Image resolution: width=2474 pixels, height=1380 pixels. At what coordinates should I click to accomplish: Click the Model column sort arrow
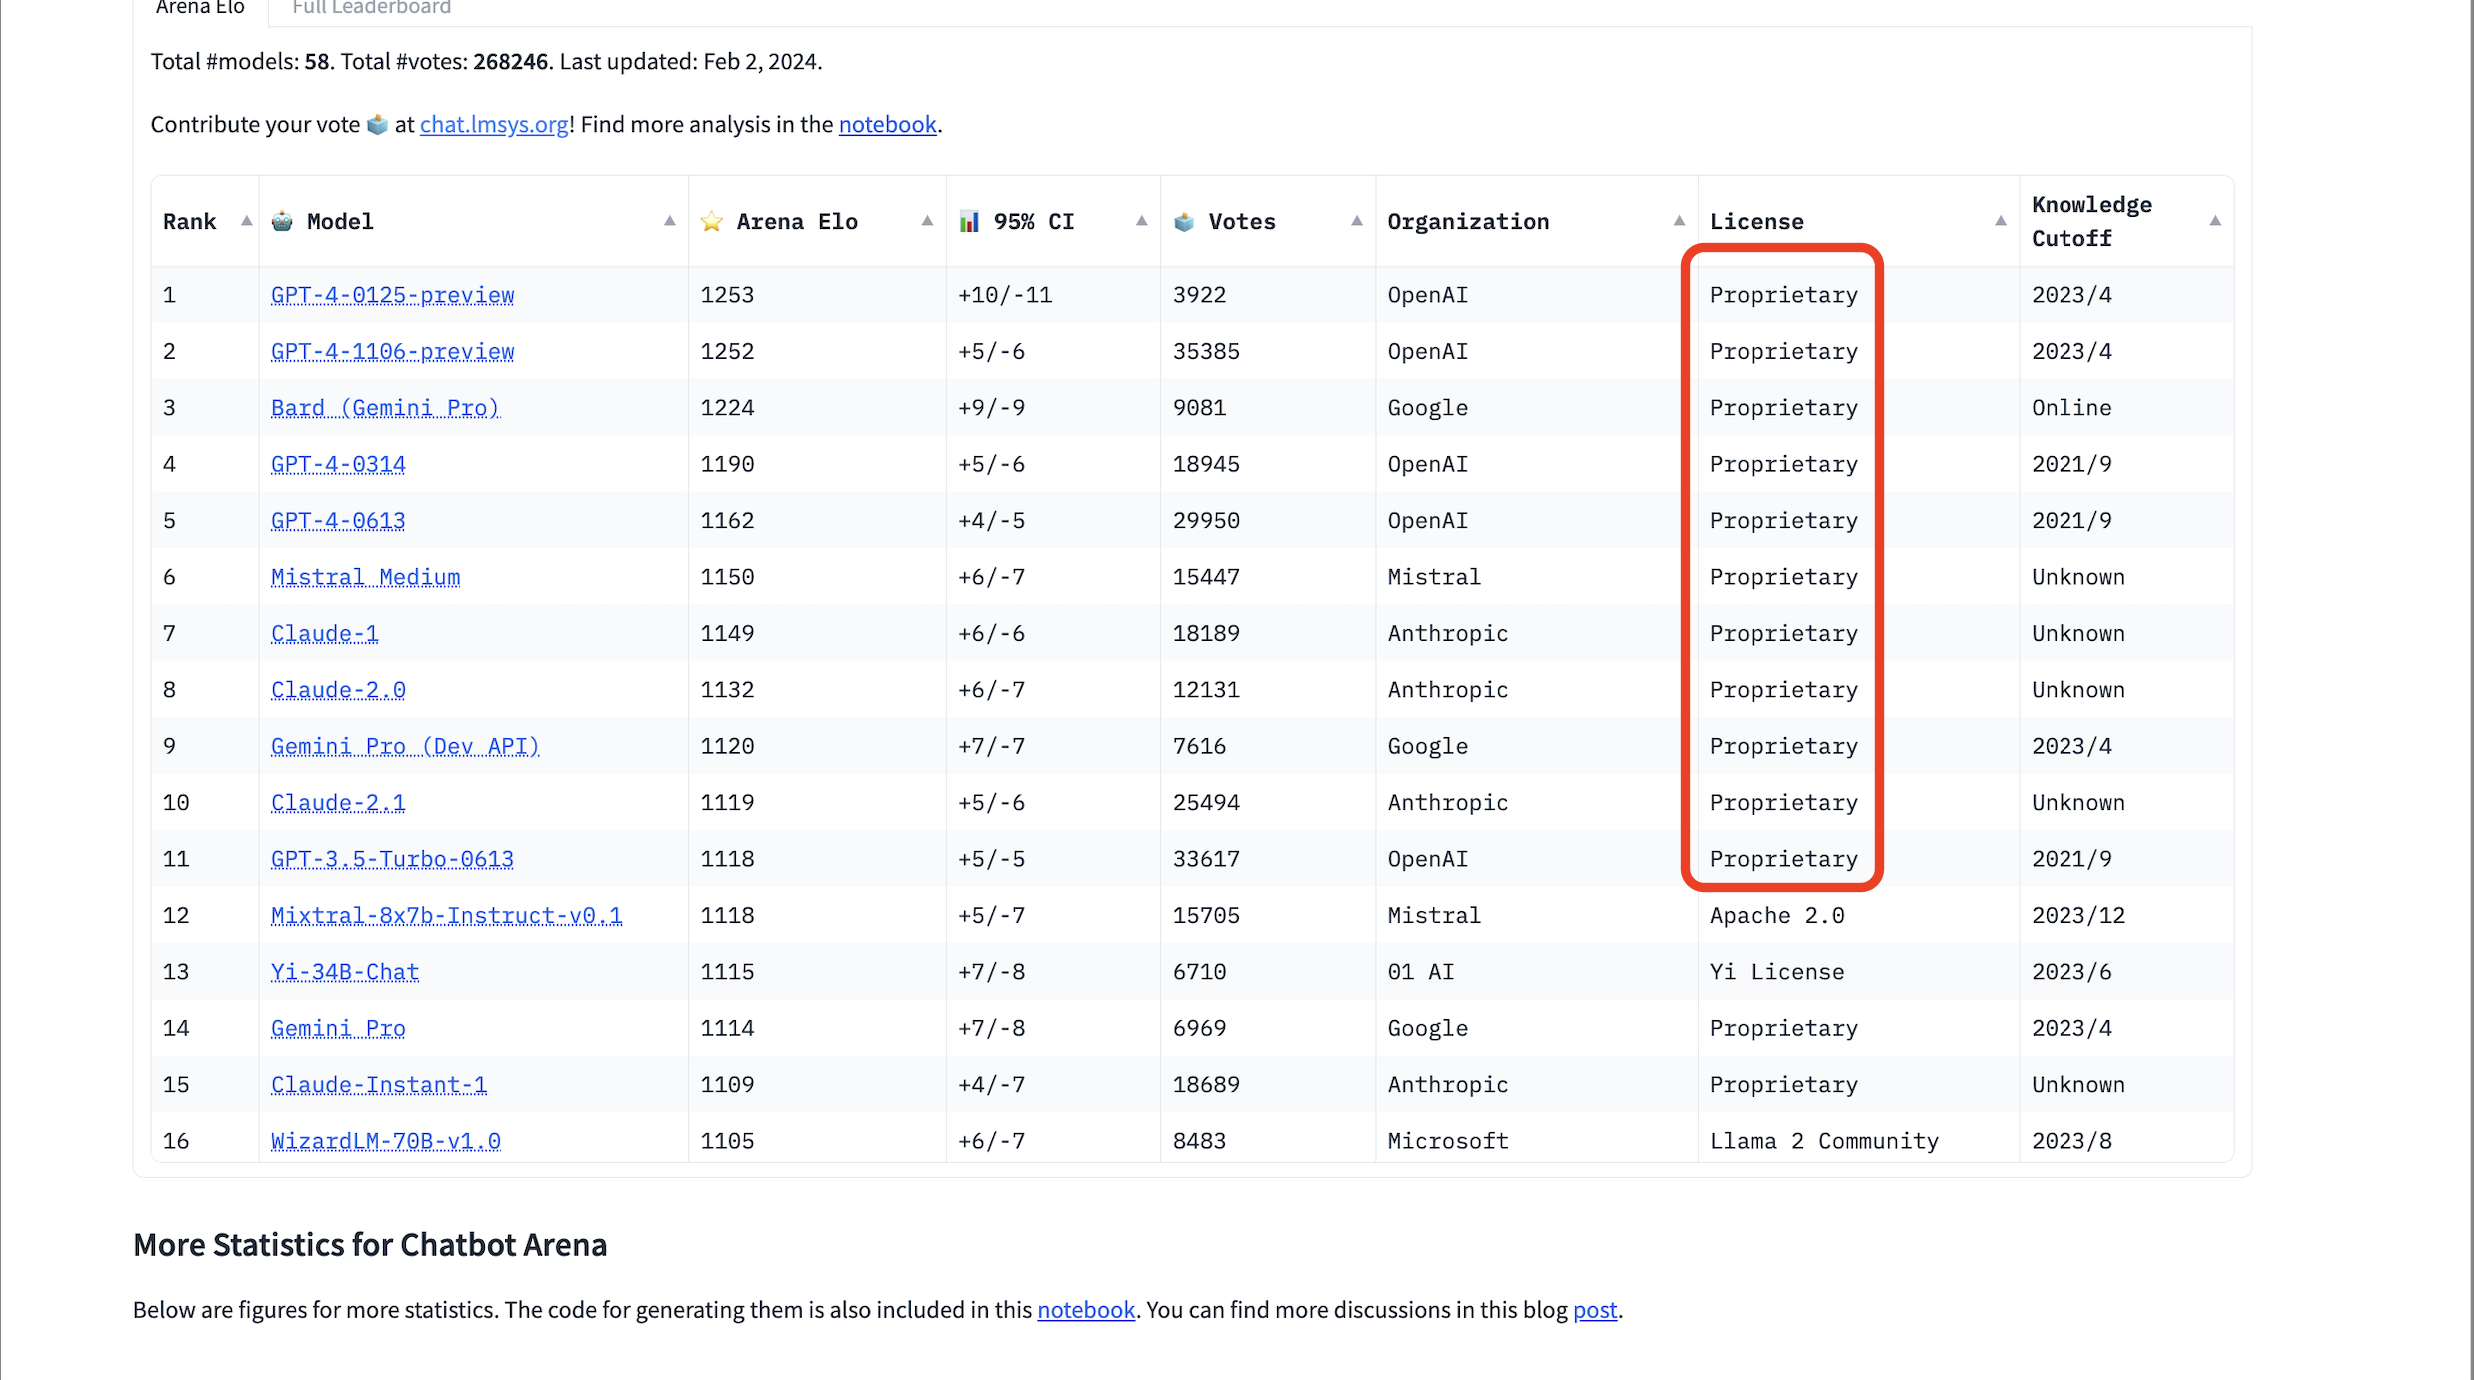[x=669, y=221]
